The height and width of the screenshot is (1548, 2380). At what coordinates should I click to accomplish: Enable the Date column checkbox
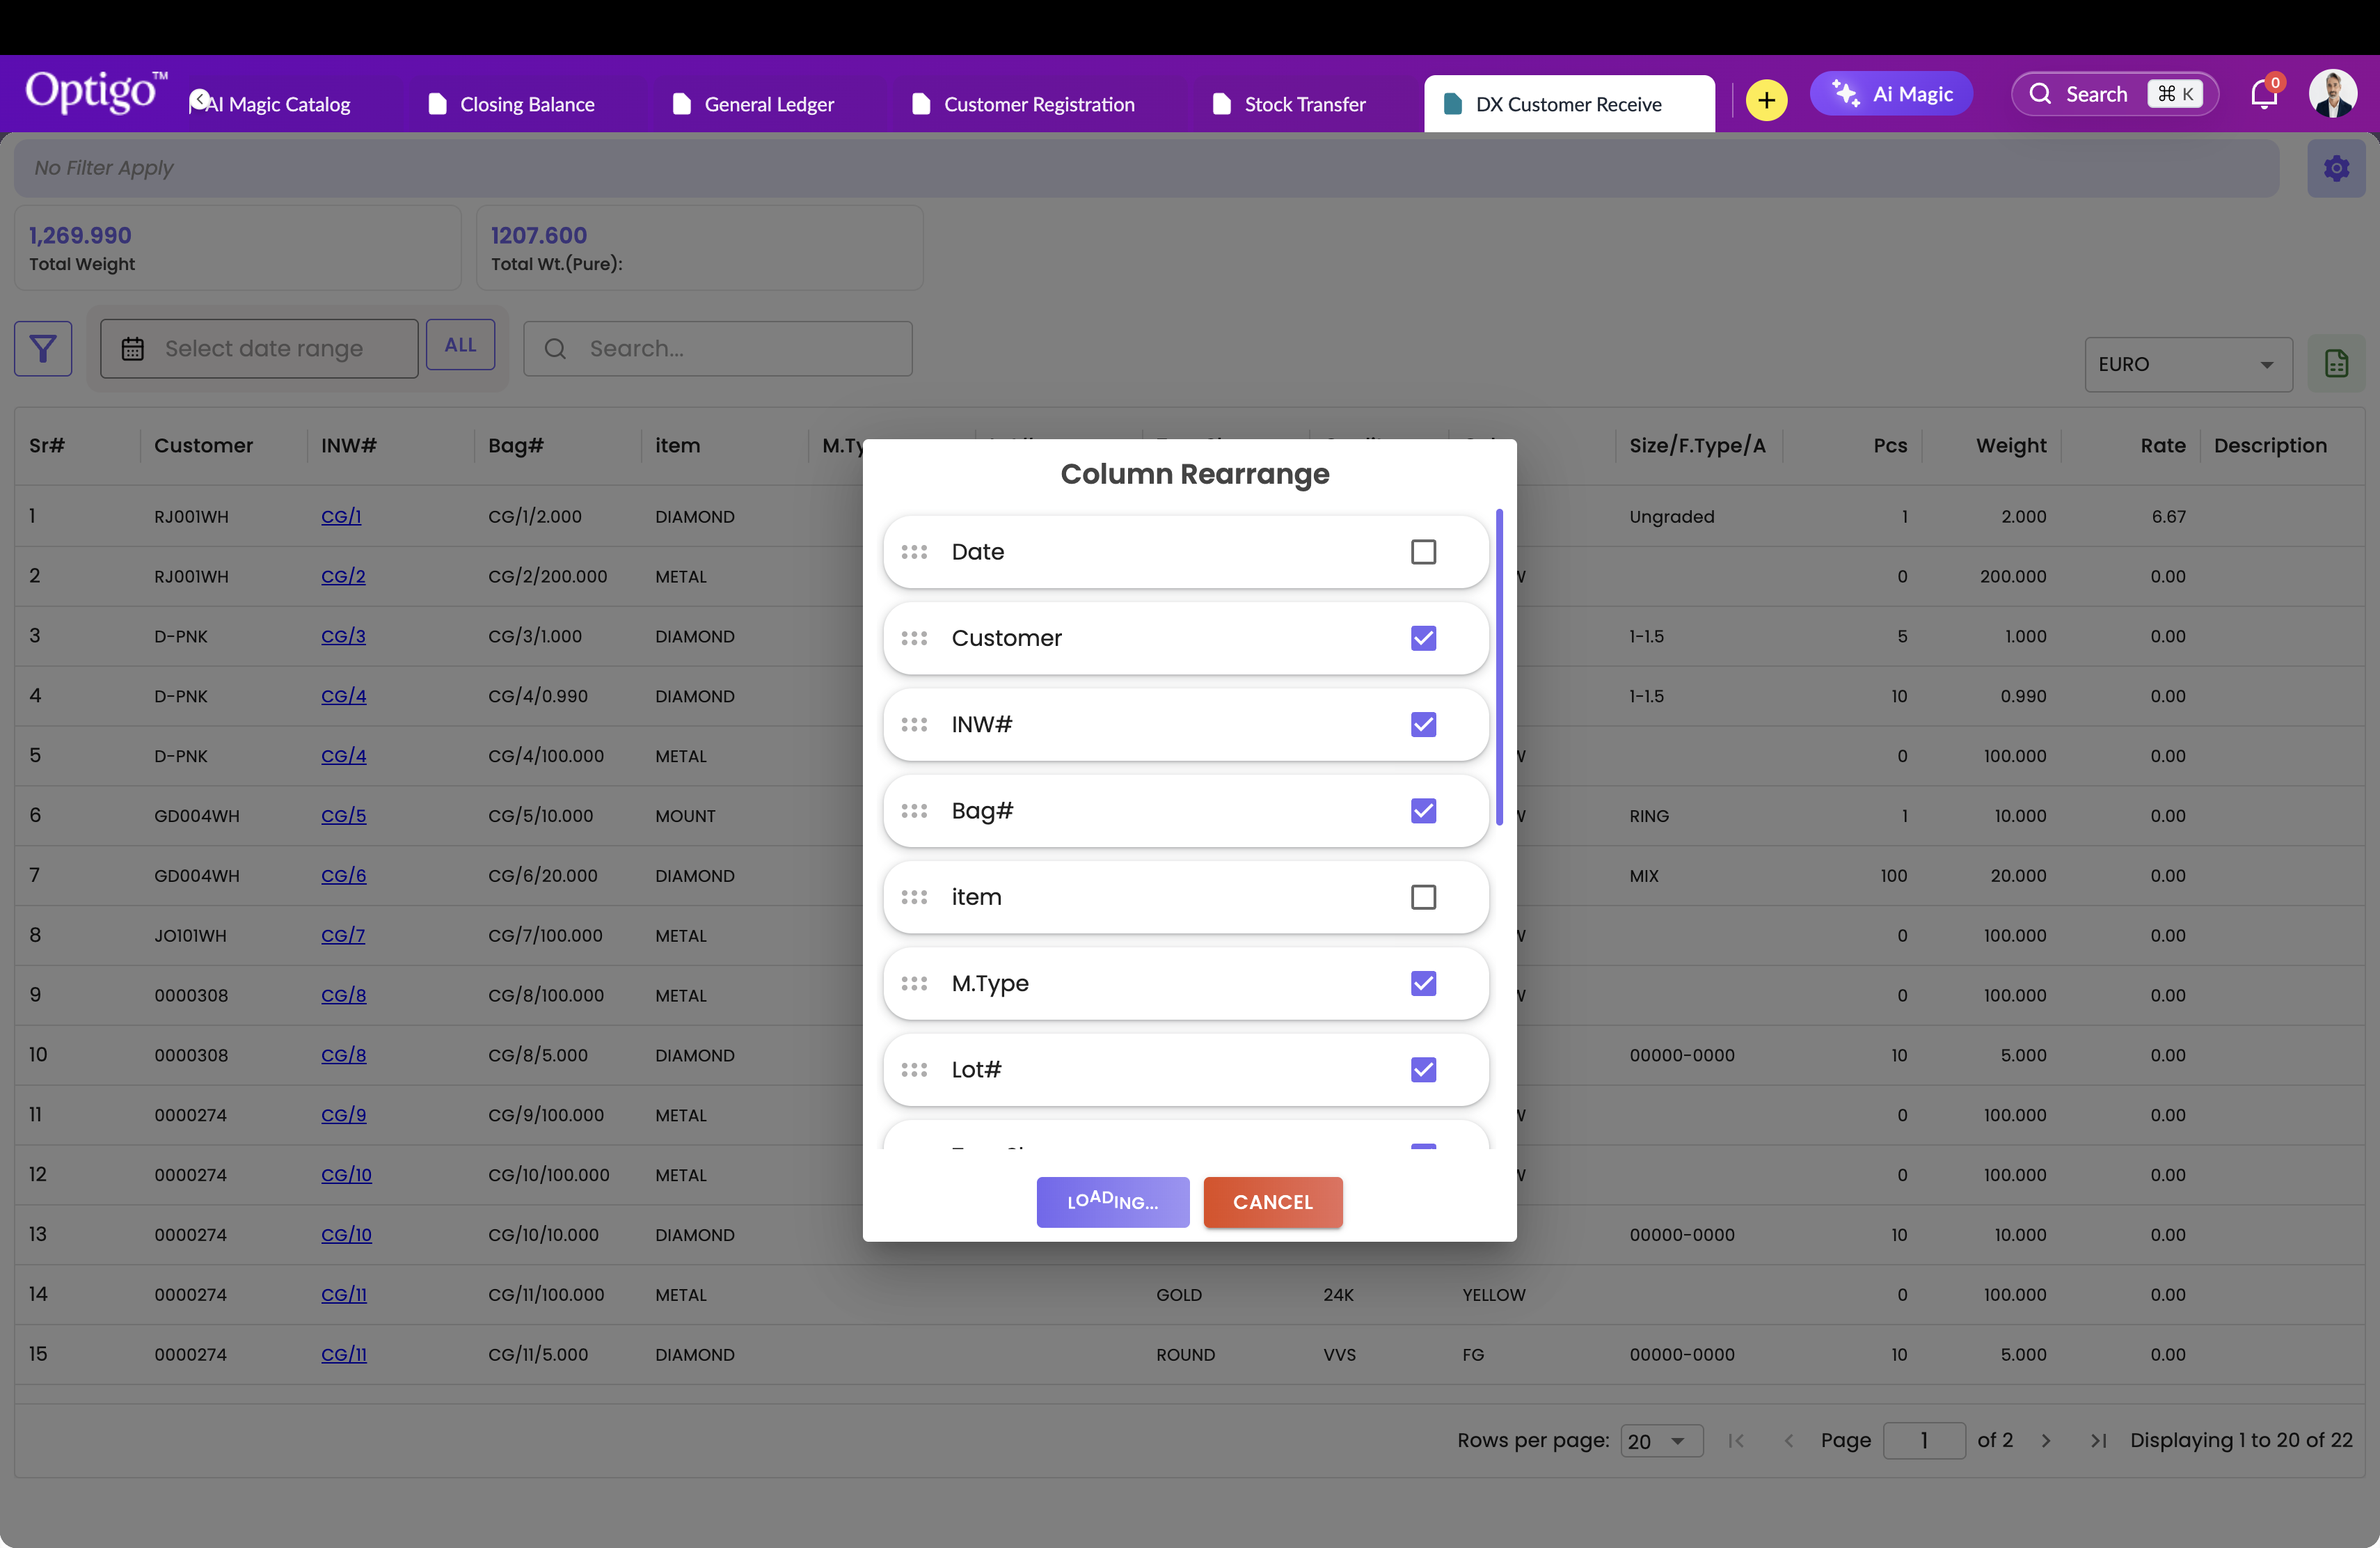pyautogui.click(x=1423, y=552)
